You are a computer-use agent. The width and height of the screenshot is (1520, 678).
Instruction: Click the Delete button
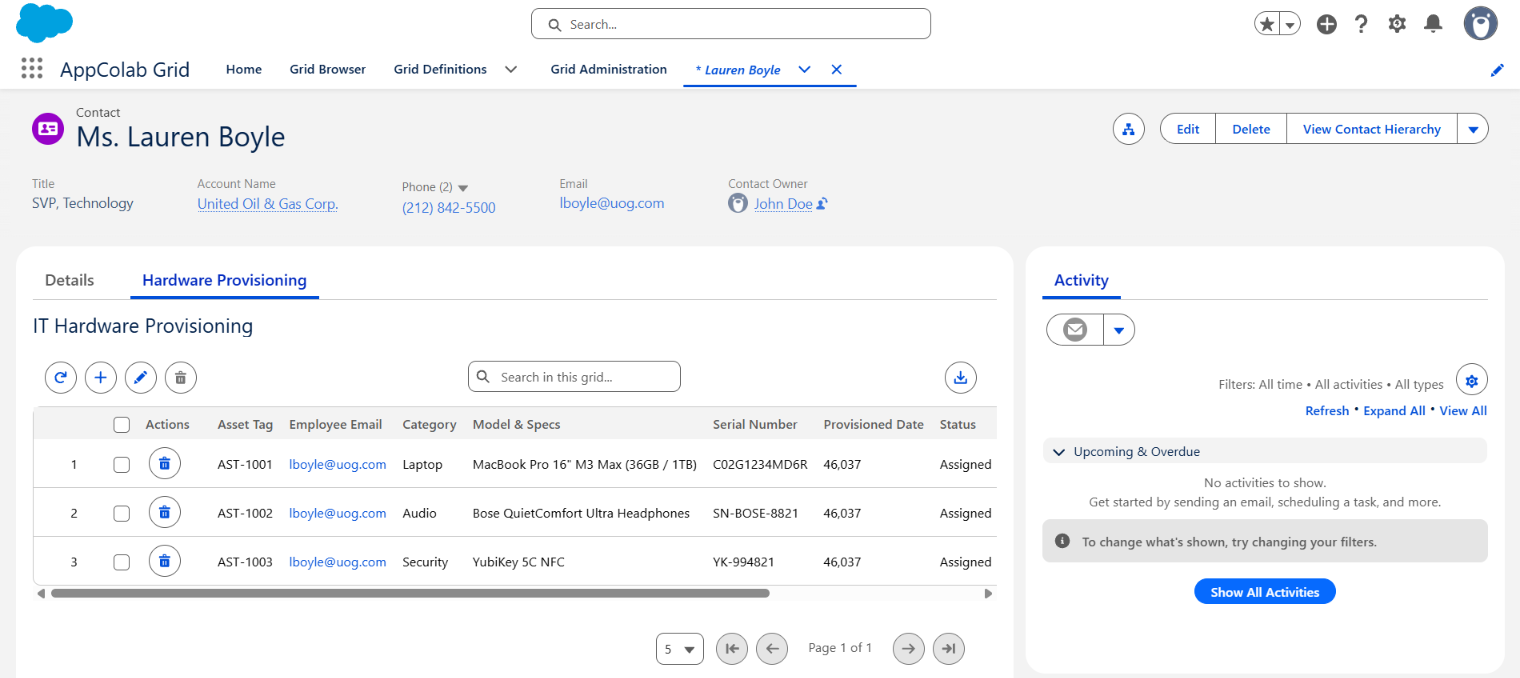click(x=1251, y=129)
